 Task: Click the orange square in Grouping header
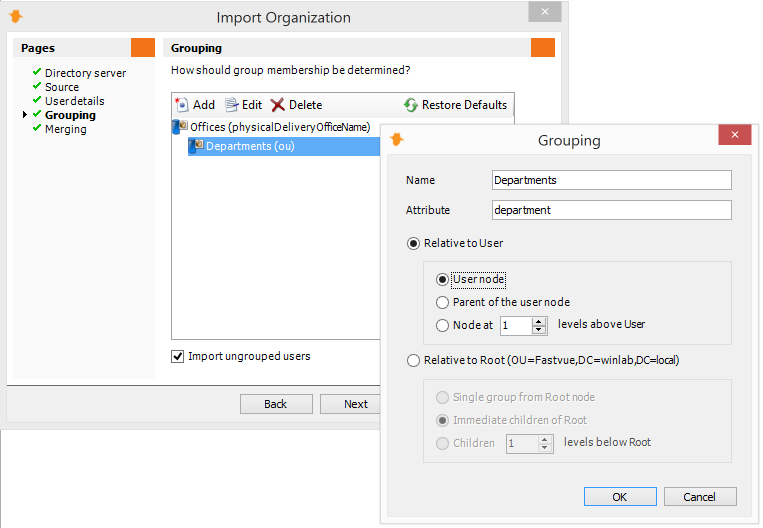point(543,48)
